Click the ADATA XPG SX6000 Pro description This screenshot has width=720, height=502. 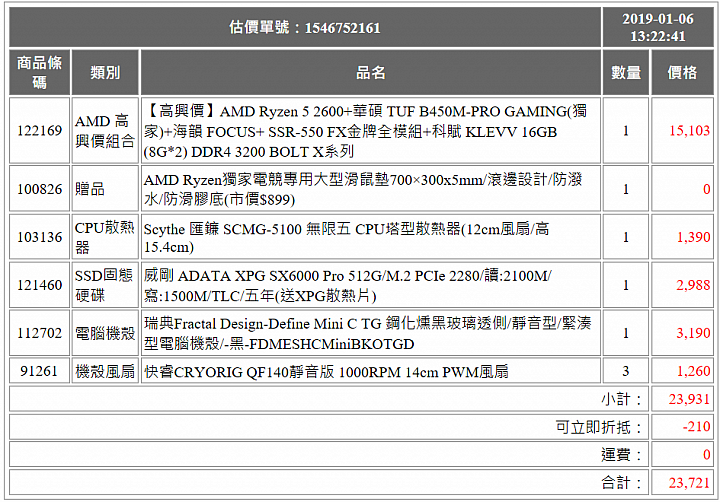[371, 285]
